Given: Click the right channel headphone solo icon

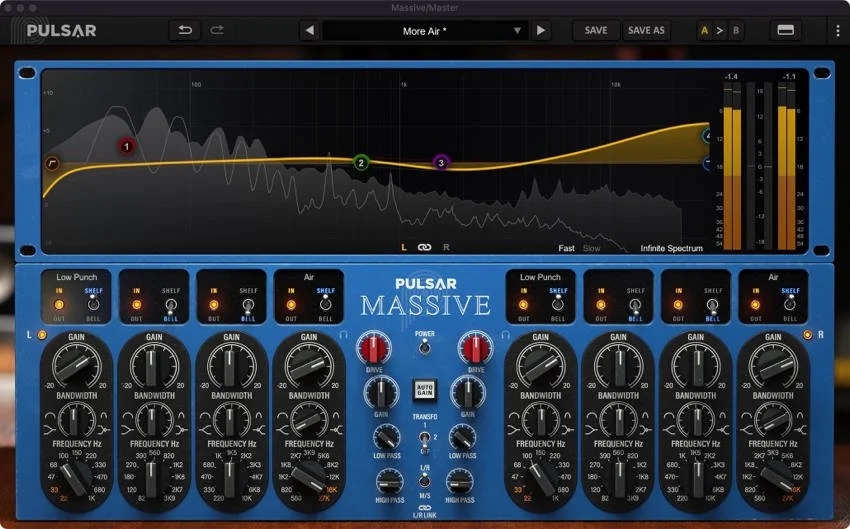Looking at the screenshot, I should (505, 335).
